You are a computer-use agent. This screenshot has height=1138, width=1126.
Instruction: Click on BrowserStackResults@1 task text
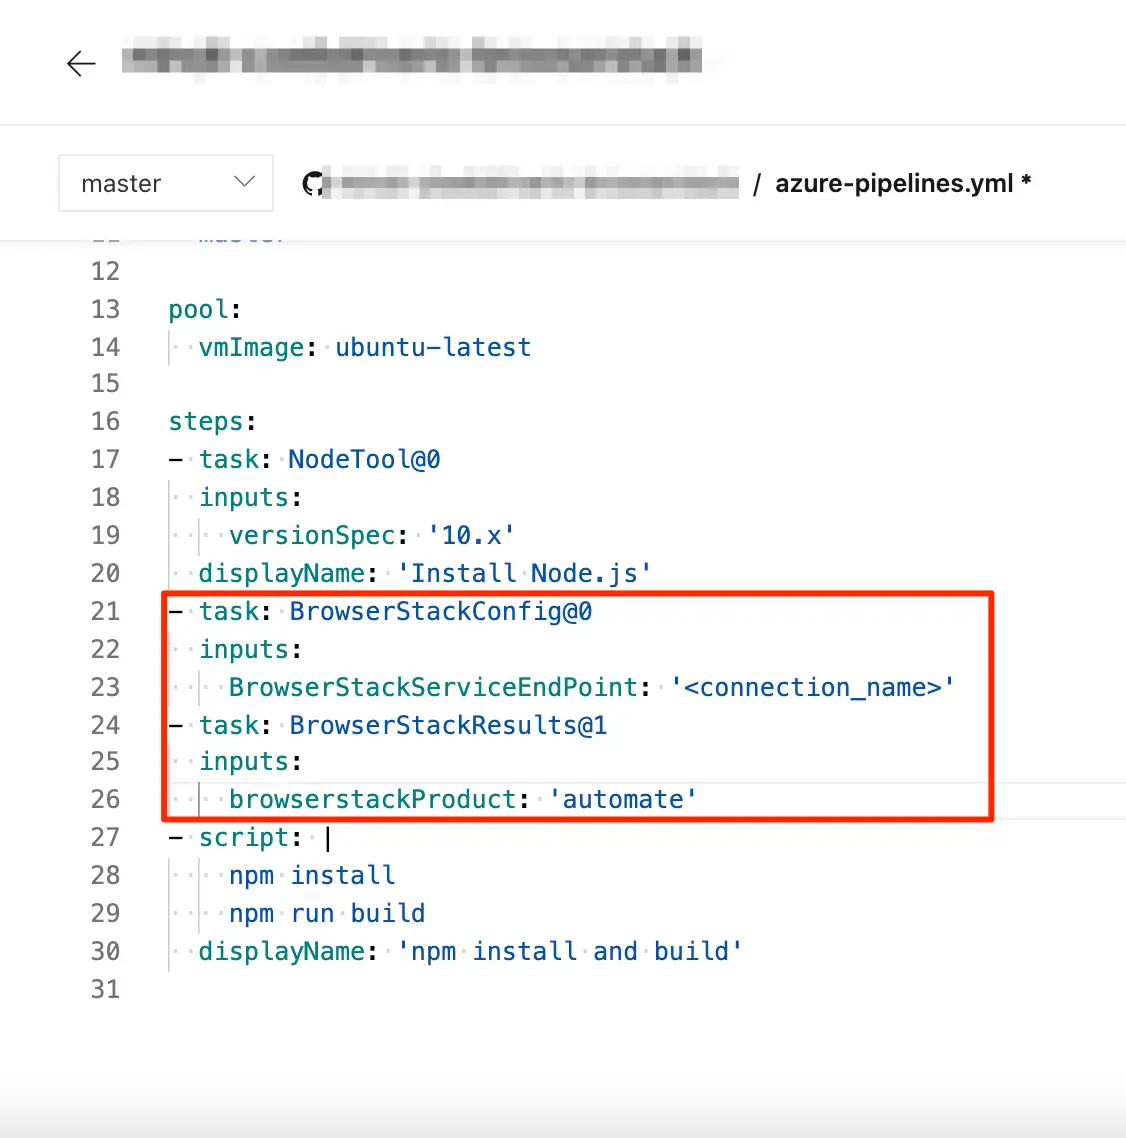448,725
